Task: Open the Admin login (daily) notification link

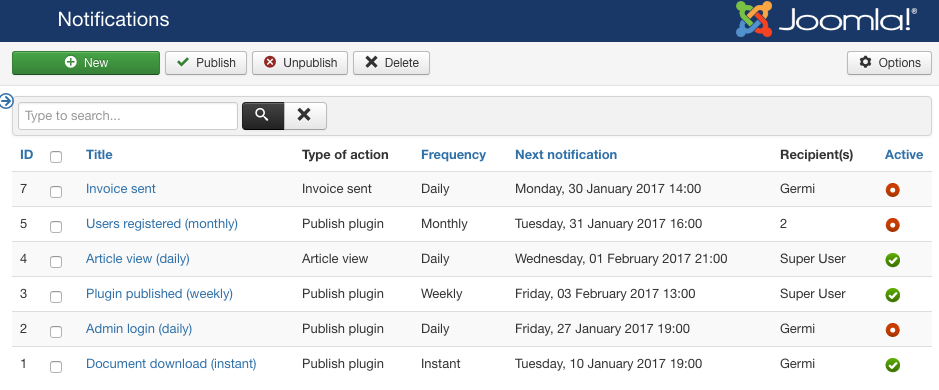Action: pos(139,329)
